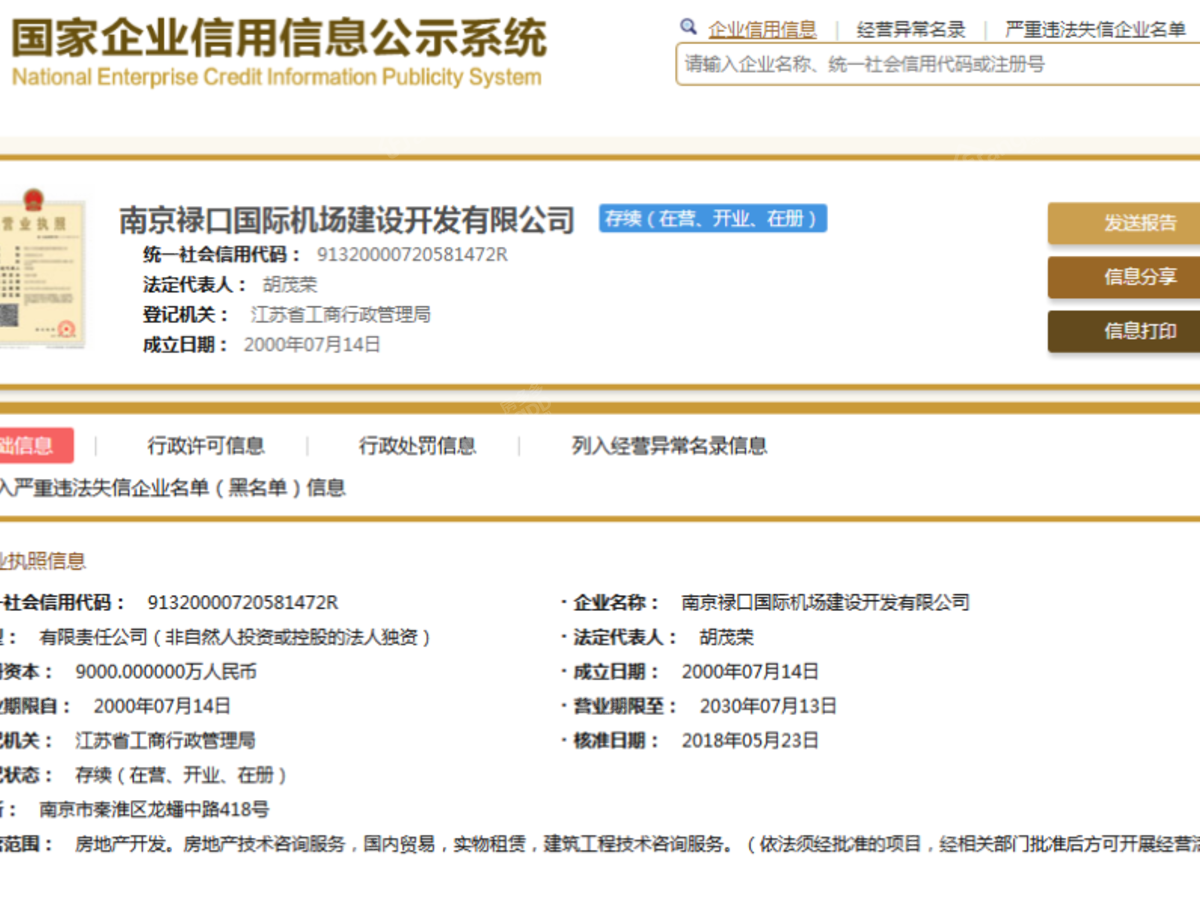Click the blue 存续(在营、开业、在册) status badge
1200x900 pixels.
click(713, 218)
